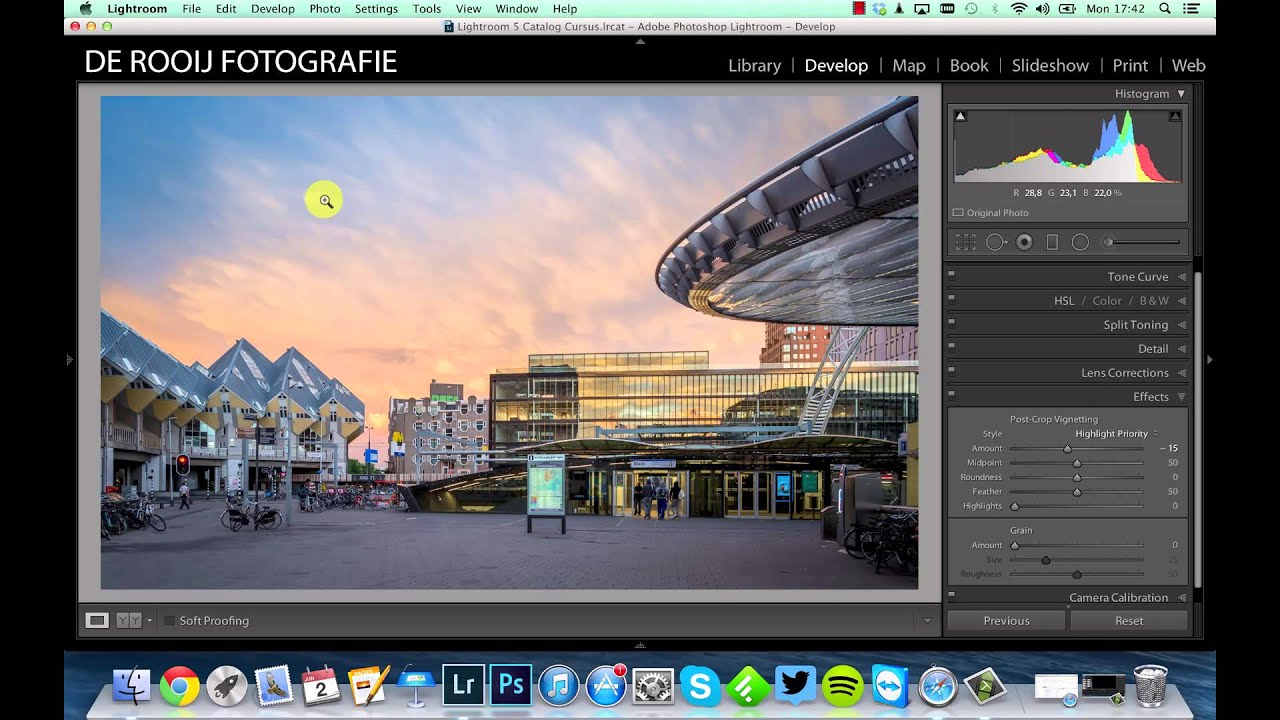This screenshot has width=1280, height=720.
Task: Select Color in the HSL panel header
Action: (1107, 301)
